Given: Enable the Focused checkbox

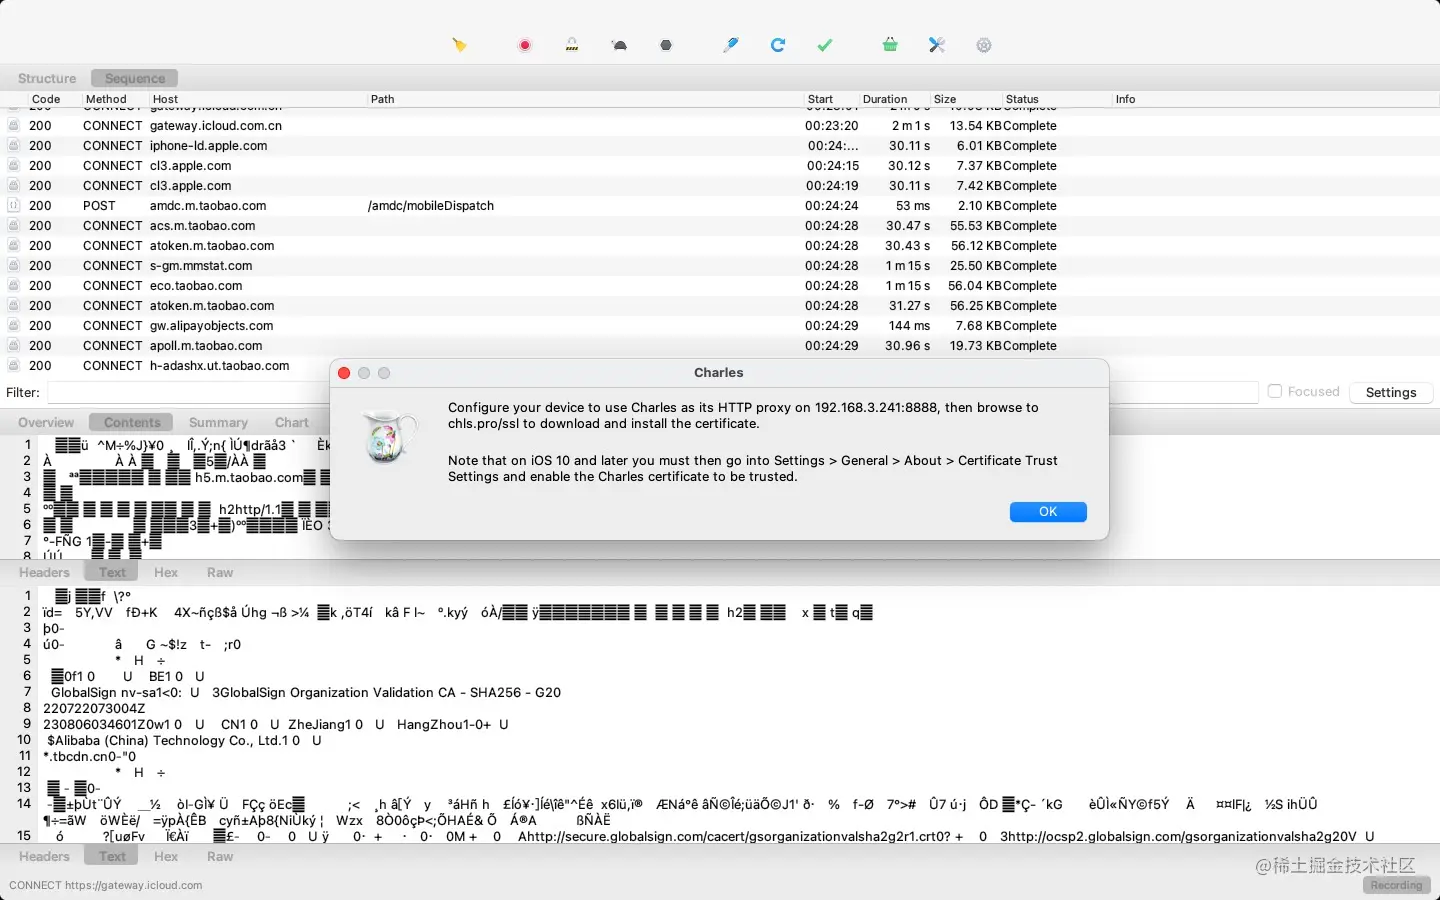Looking at the screenshot, I should point(1275,392).
